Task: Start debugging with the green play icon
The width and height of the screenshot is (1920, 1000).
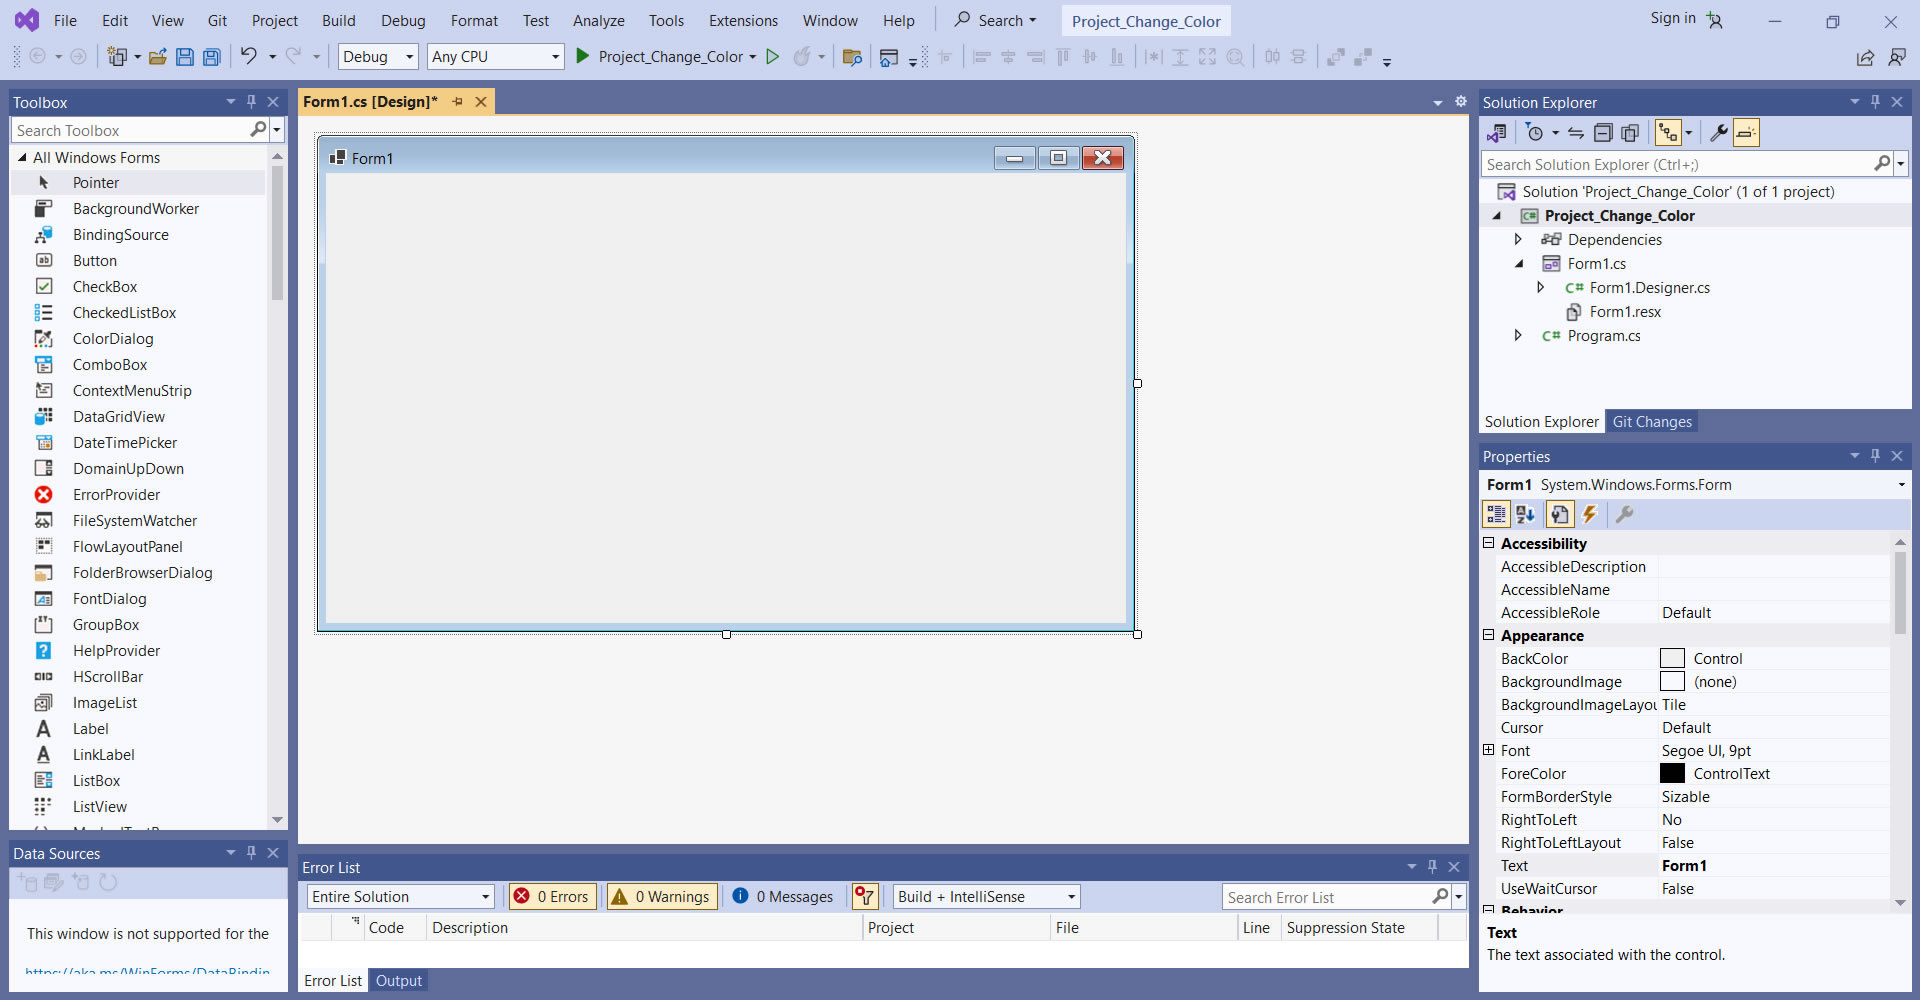Action: [582, 57]
